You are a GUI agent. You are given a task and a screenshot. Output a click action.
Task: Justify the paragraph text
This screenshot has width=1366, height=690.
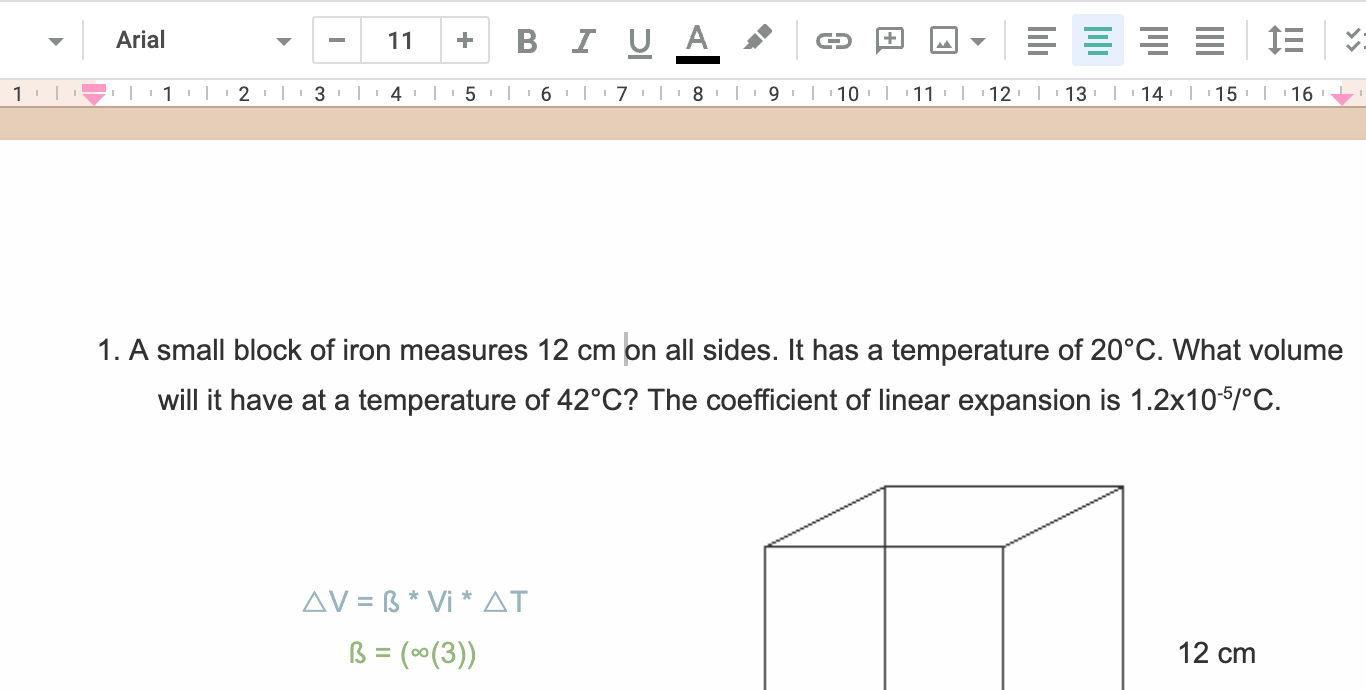click(1209, 41)
